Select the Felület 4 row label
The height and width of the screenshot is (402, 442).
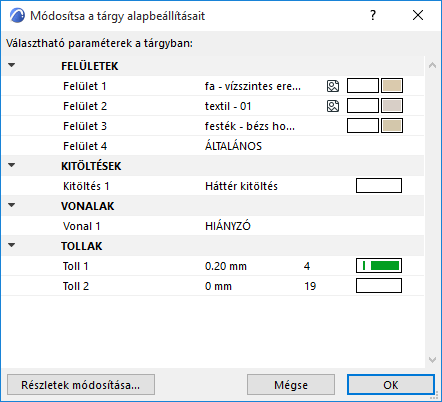tap(85, 146)
